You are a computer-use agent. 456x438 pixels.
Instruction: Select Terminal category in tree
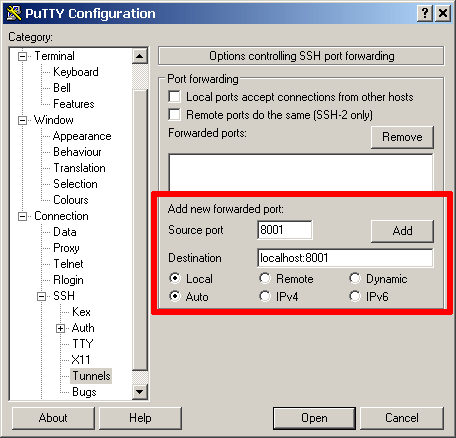54,56
